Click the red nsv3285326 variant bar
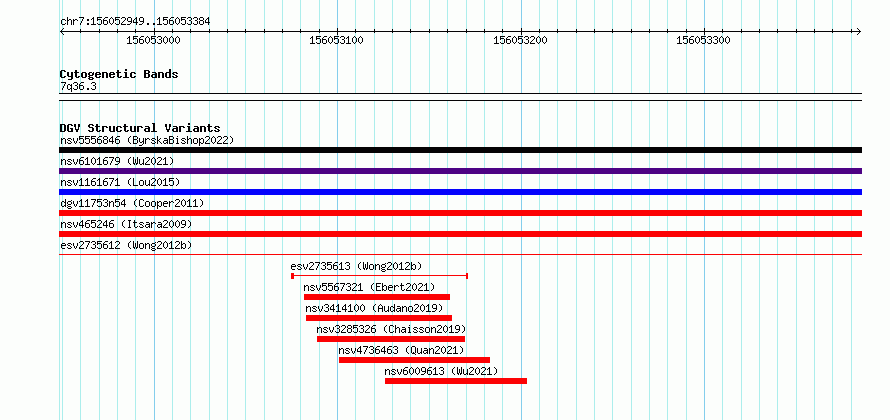 click(391, 339)
